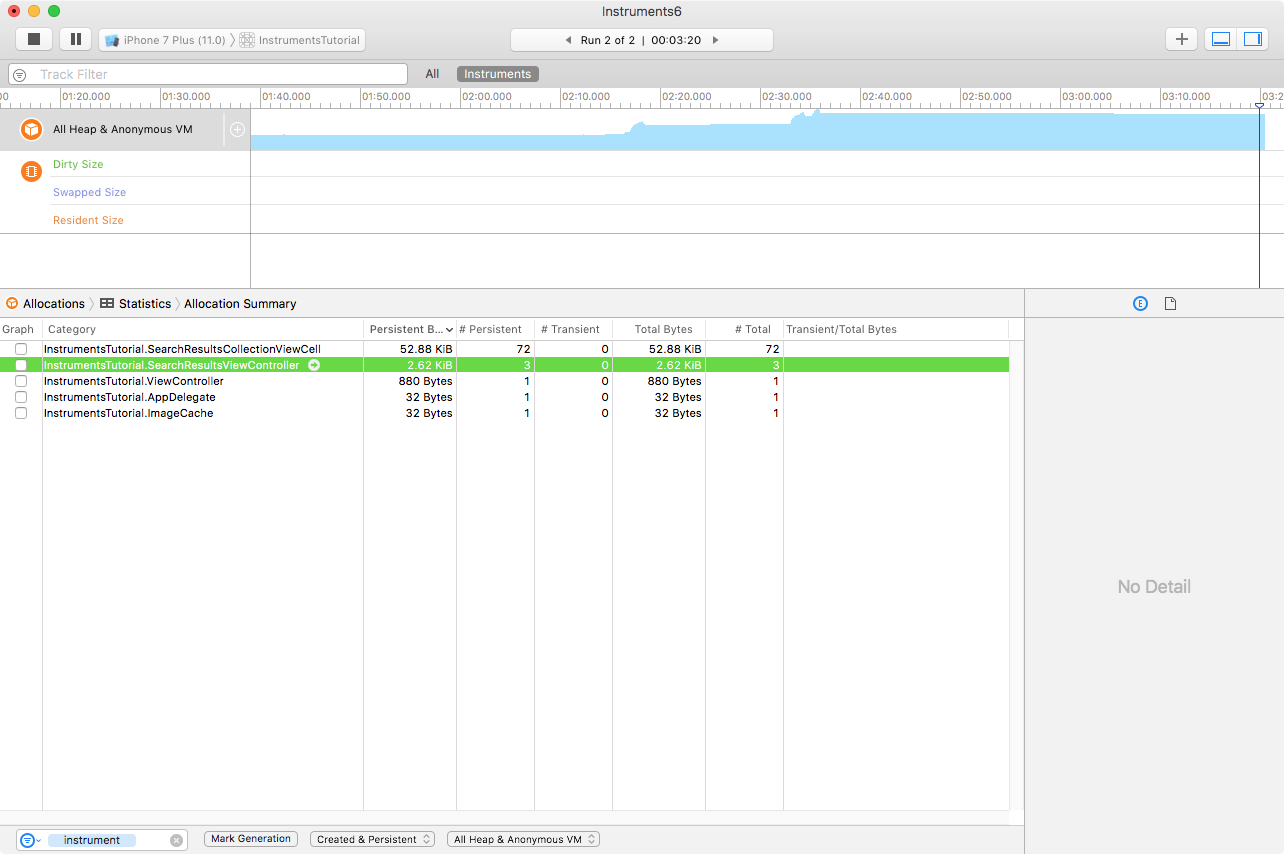1284x854 pixels.
Task: Select the Instruments track filter tab
Action: click(x=498, y=74)
